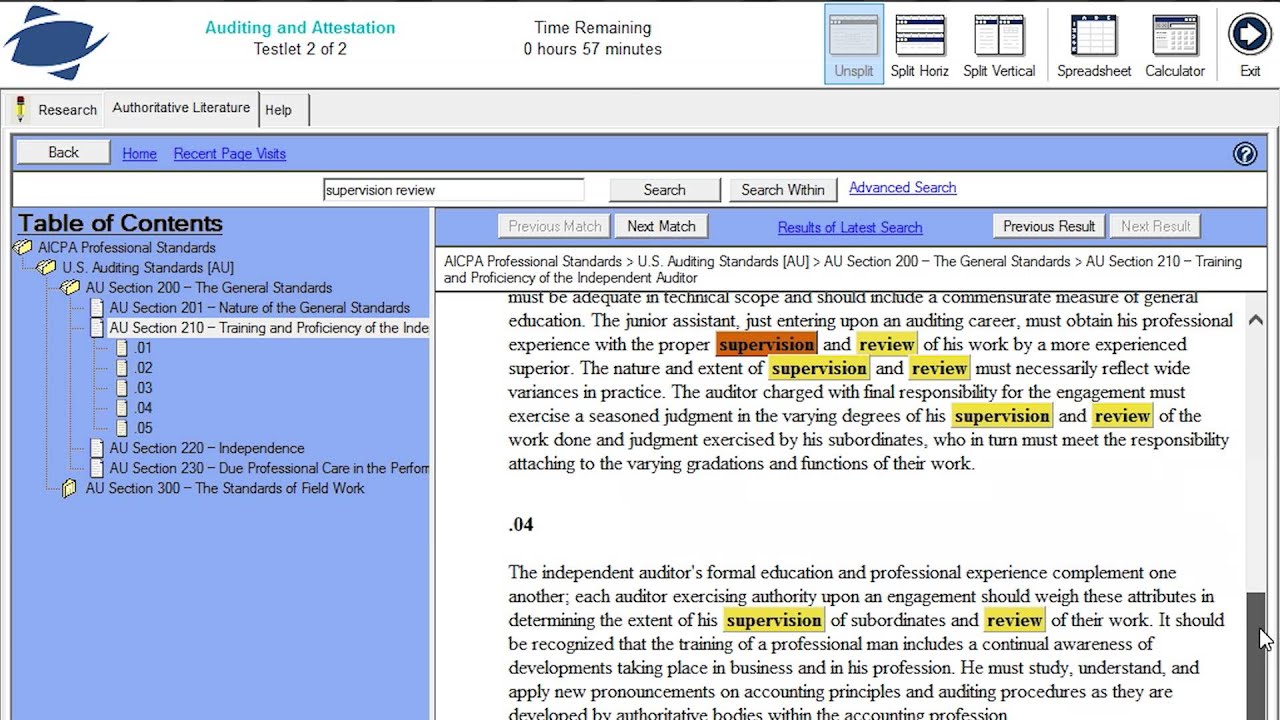Image resolution: width=1280 pixels, height=720 pixels.
Task: Click the Auditing and Attestation title
Action: [300, 27]
